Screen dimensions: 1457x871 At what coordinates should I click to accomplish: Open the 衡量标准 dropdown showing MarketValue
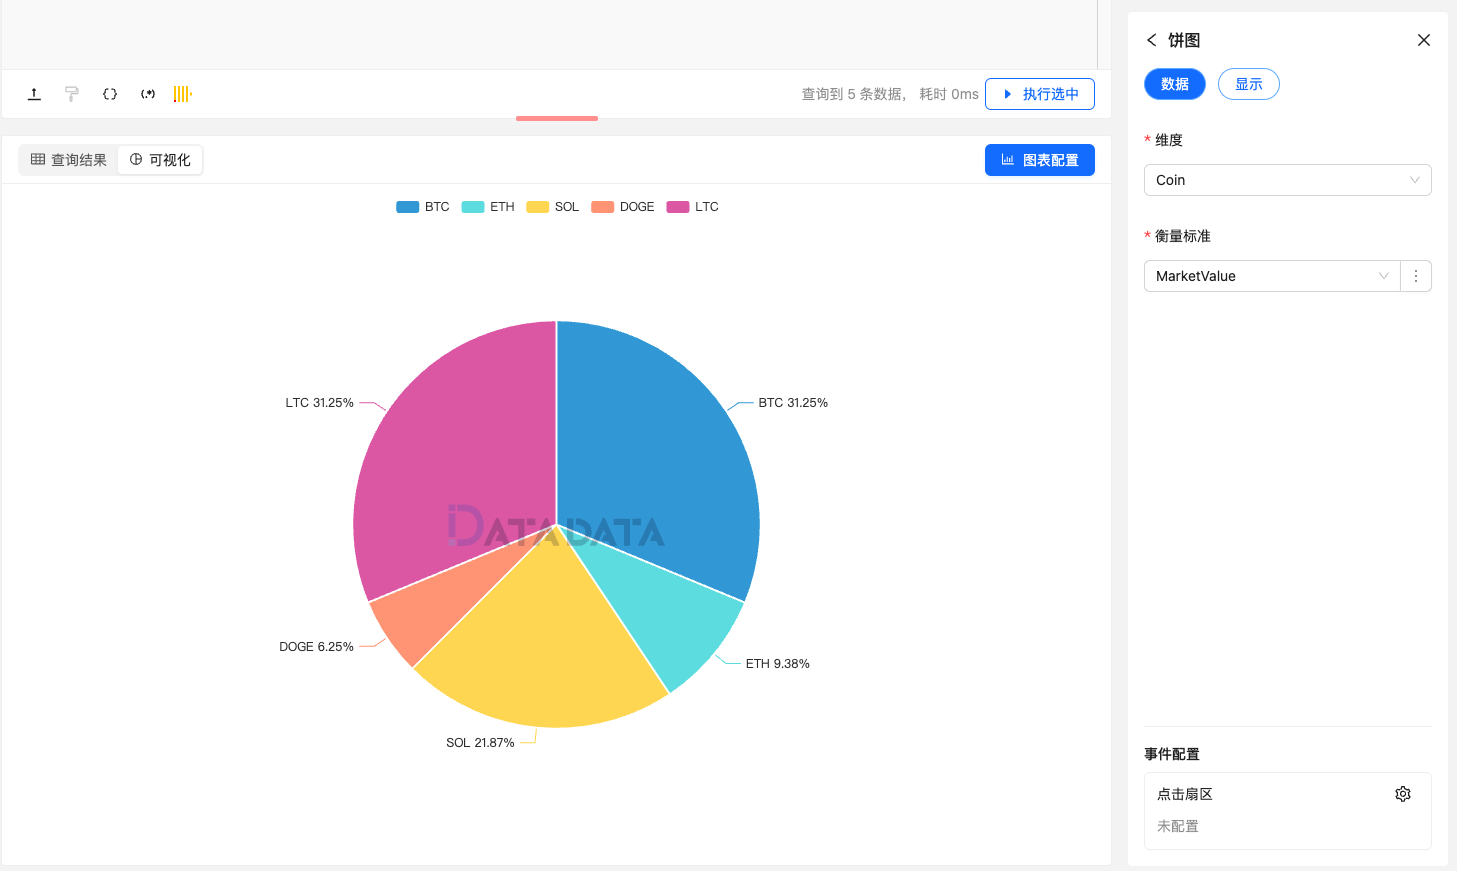tap(1272, 276)
